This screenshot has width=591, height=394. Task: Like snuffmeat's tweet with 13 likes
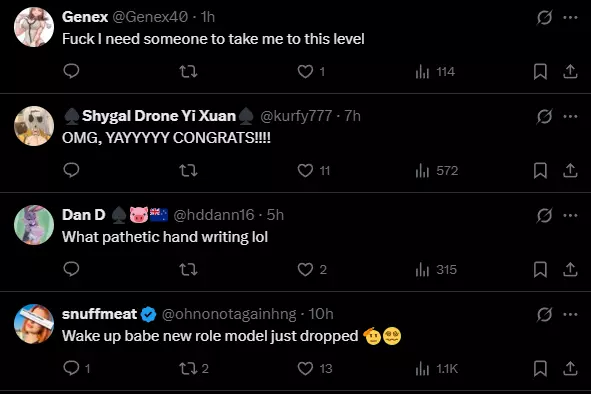(315, 368)
